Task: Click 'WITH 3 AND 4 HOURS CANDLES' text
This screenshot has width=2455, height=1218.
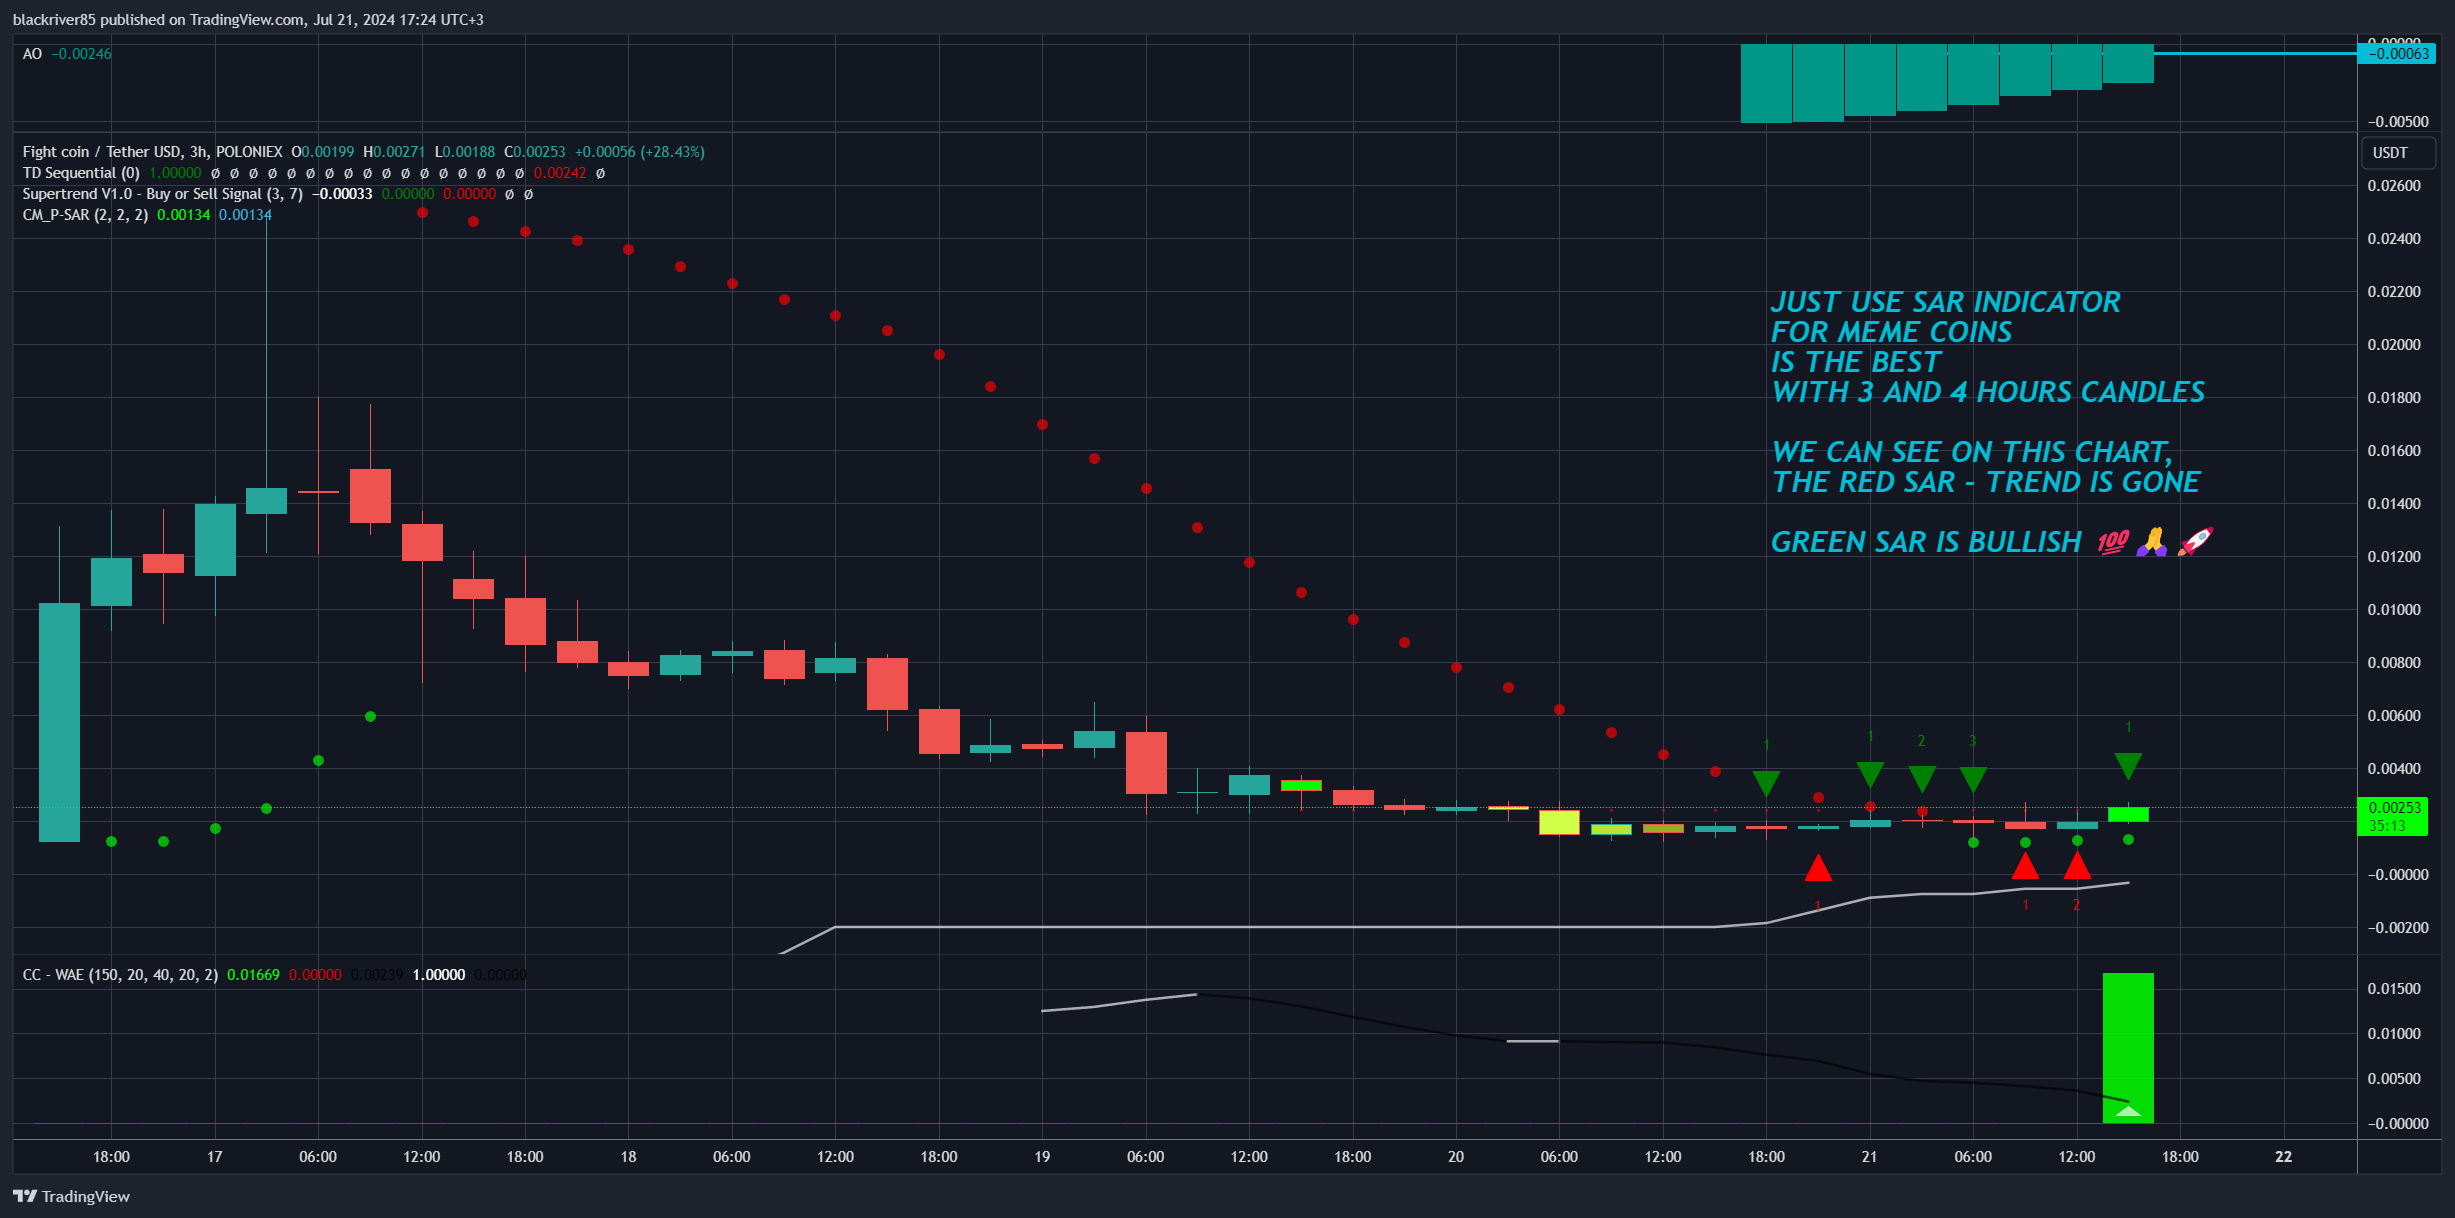Action: (x=1988, y=392)
